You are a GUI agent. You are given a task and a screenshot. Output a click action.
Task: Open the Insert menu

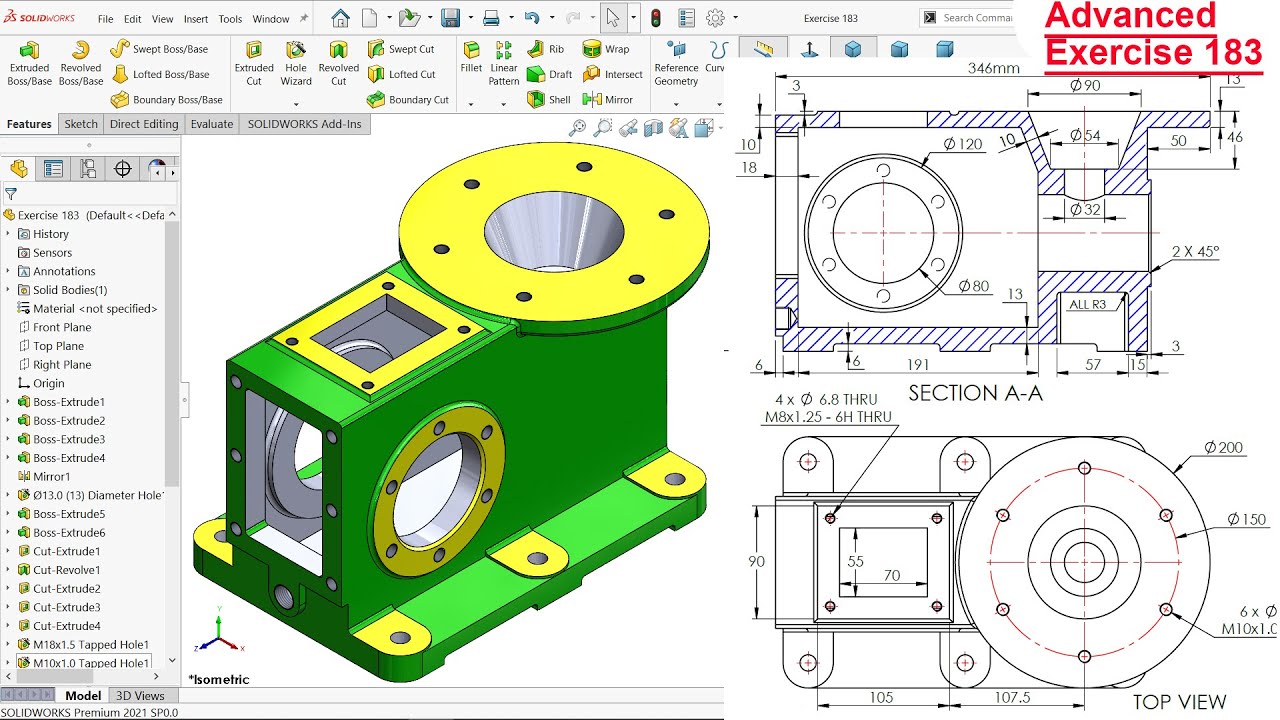coord(196,19)
